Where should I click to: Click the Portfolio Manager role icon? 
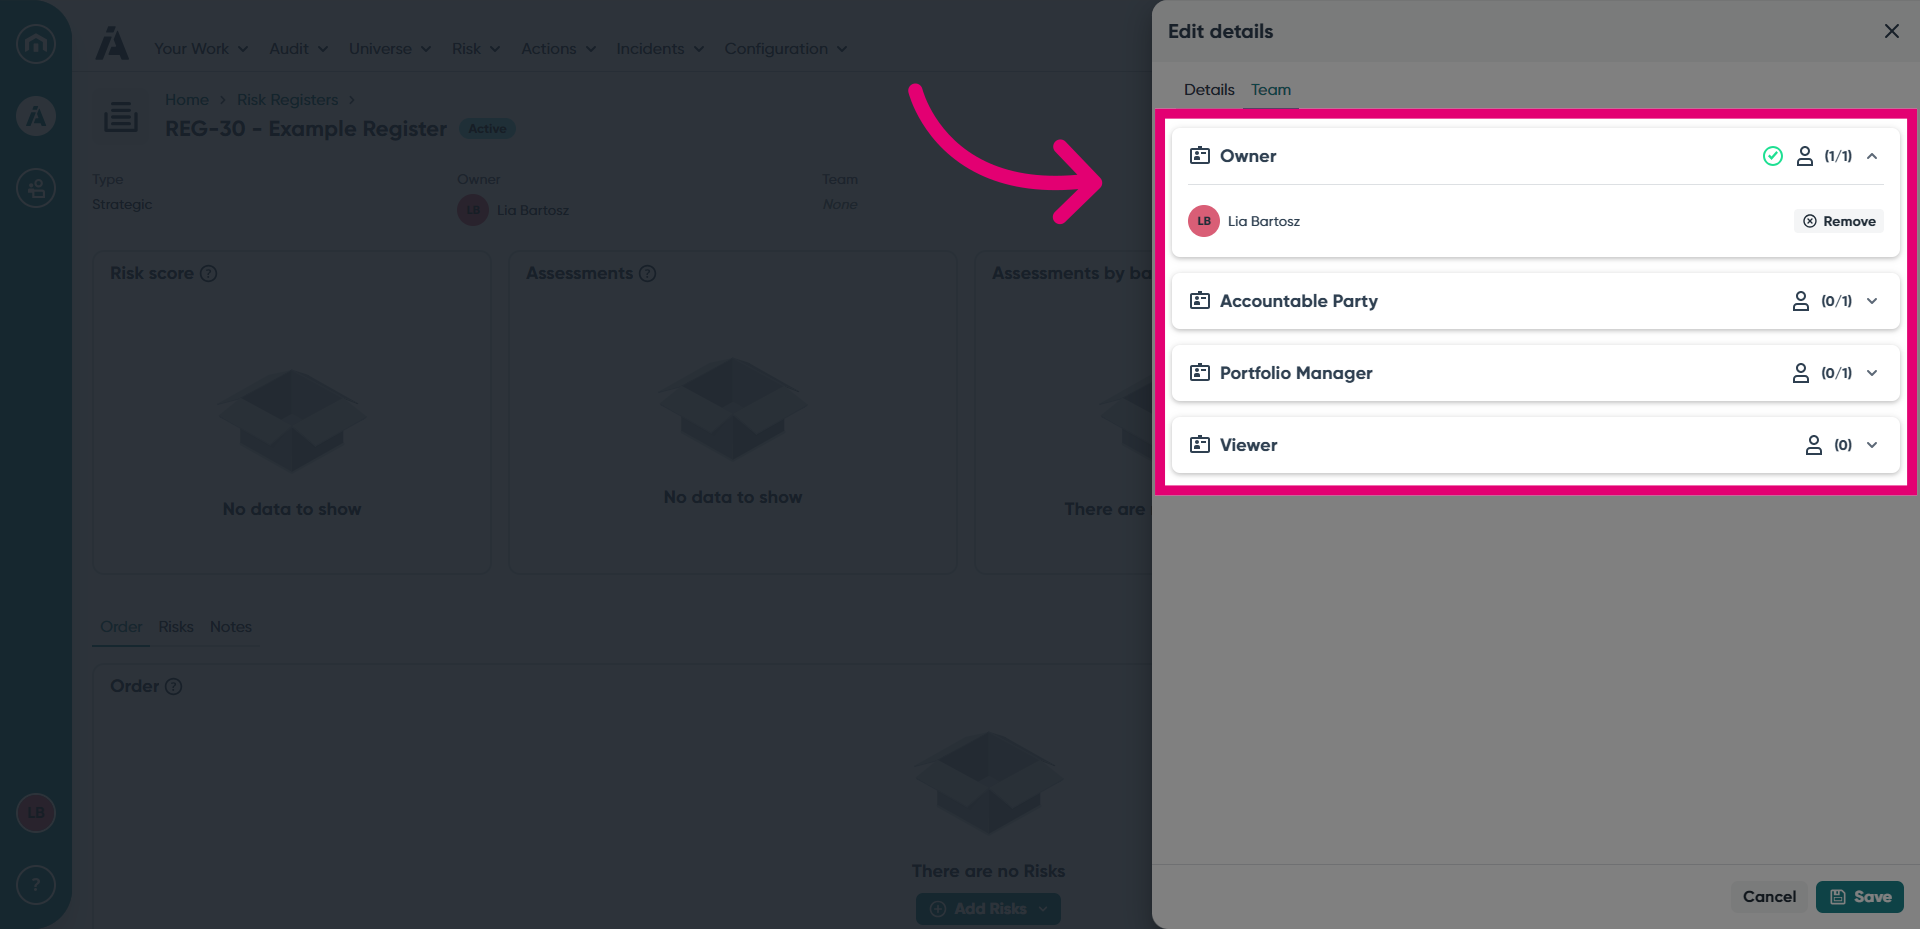click(1200, 373)
